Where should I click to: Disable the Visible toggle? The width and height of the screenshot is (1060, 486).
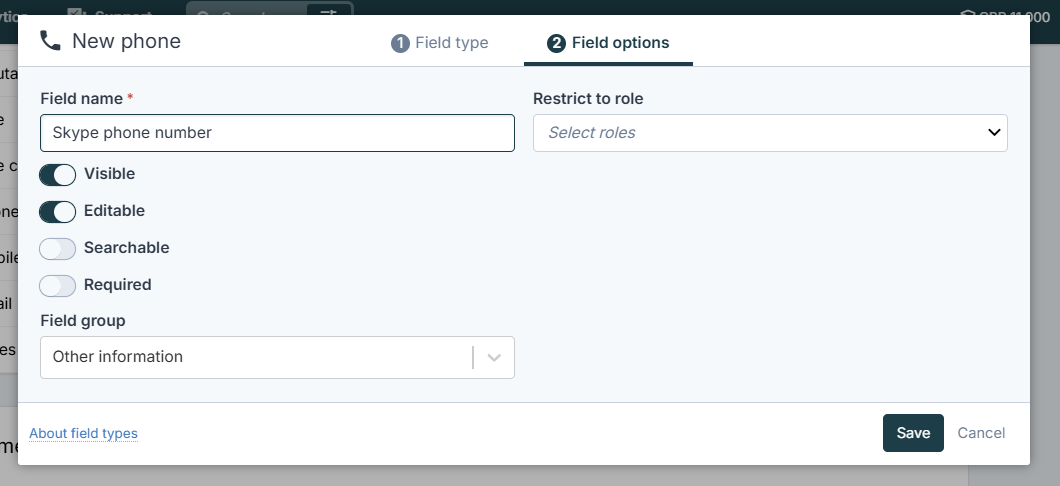57,174
